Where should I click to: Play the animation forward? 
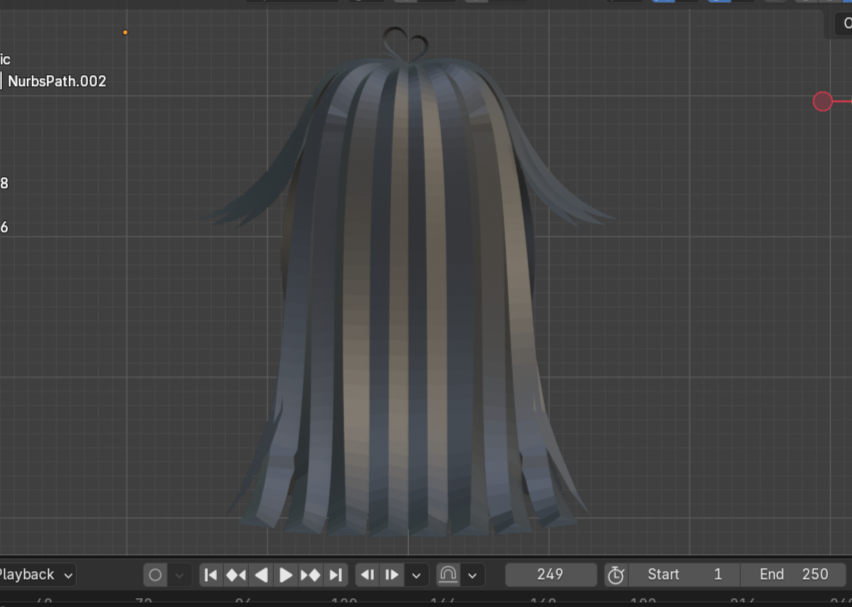[x=286, y=574]
